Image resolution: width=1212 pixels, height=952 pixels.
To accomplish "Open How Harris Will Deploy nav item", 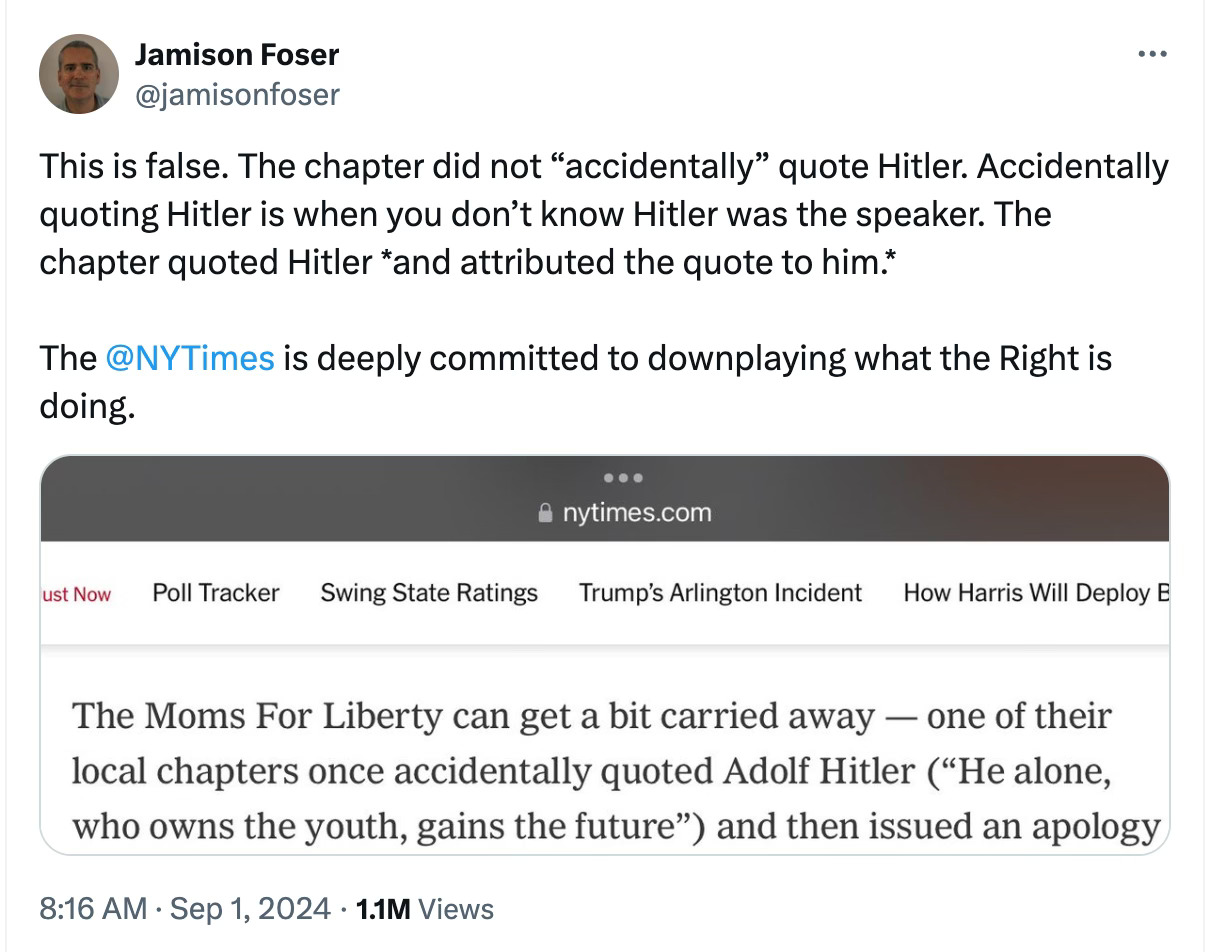I will [1036, 593].
